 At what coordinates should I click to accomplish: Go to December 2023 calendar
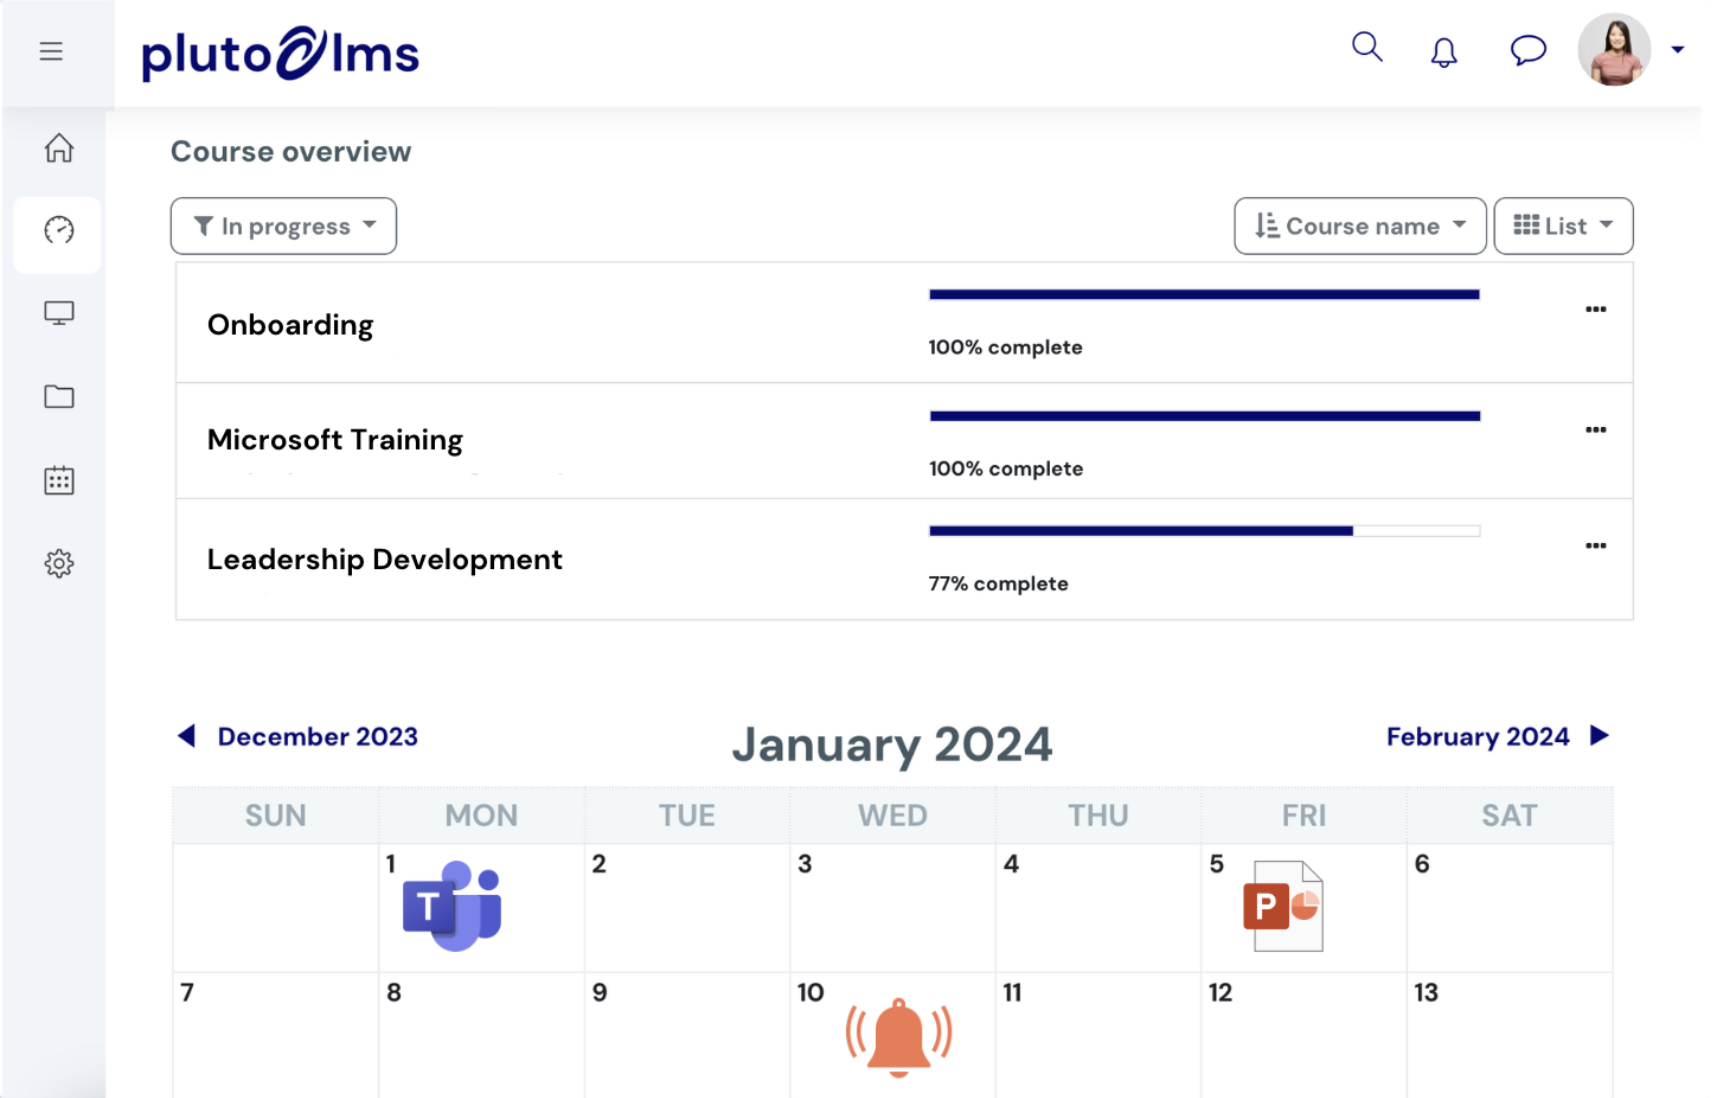point(299,737)
